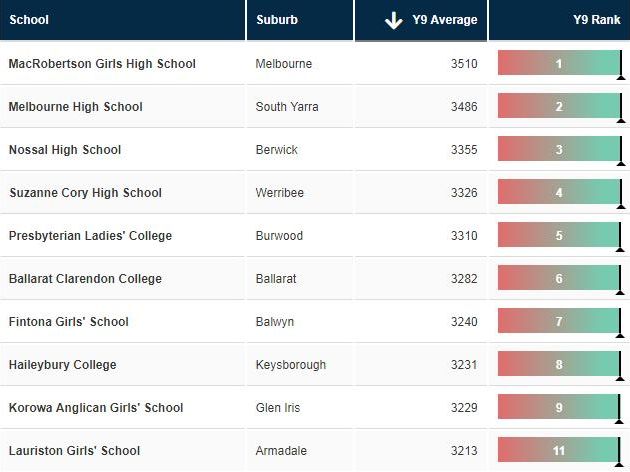Click the rank 1 gradient bar
Image resolution: width=630 pixels, height=472 pixels.
[x=559, y=63]
